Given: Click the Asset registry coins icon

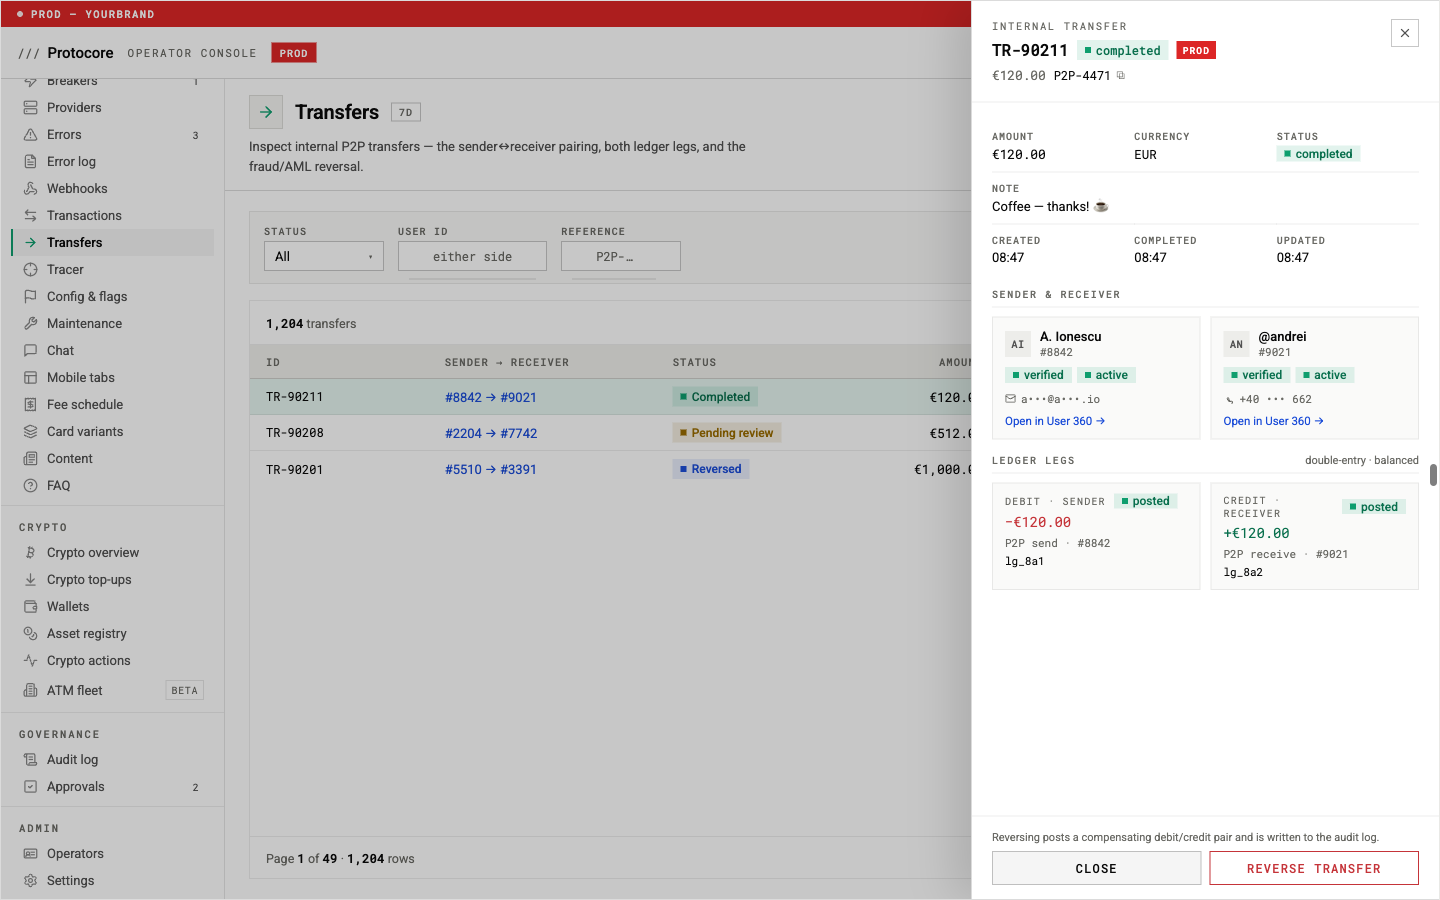Looking at the screenshot, I should (x=30, y=634).
